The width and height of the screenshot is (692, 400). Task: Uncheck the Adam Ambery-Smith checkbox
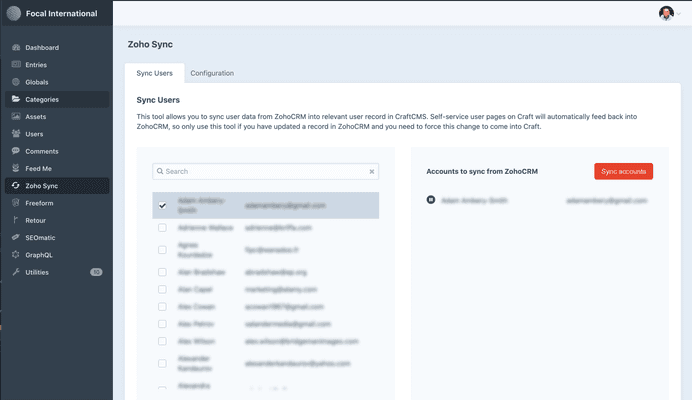[x=162, y=205]
